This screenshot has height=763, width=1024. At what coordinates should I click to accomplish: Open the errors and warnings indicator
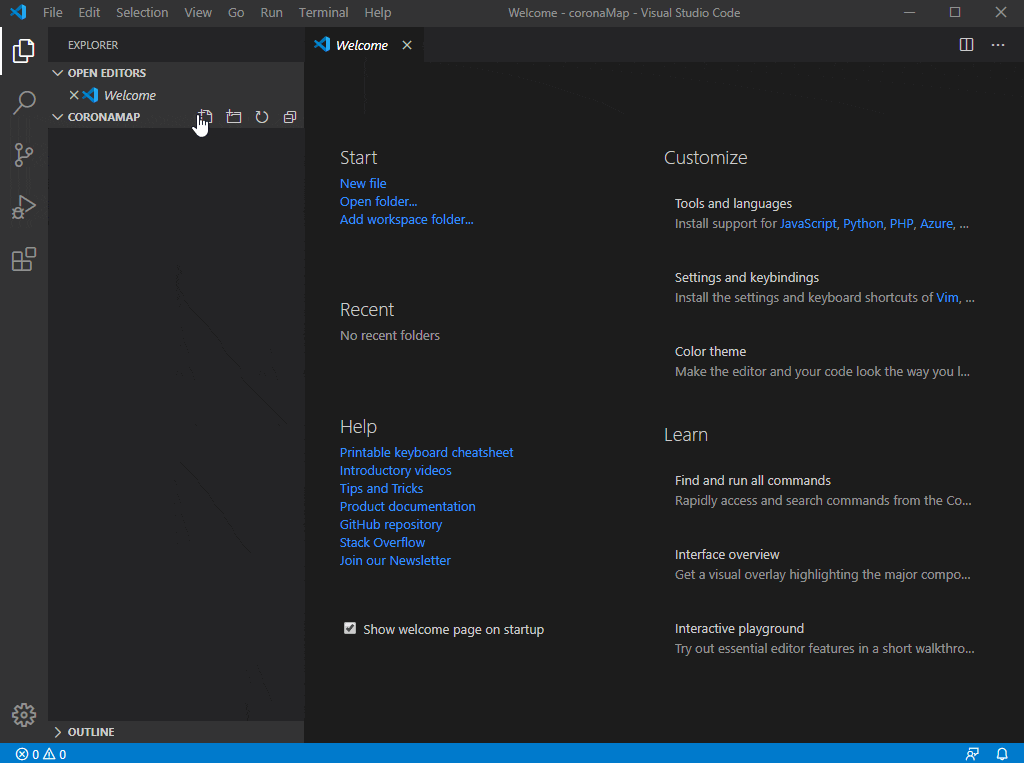41,754
